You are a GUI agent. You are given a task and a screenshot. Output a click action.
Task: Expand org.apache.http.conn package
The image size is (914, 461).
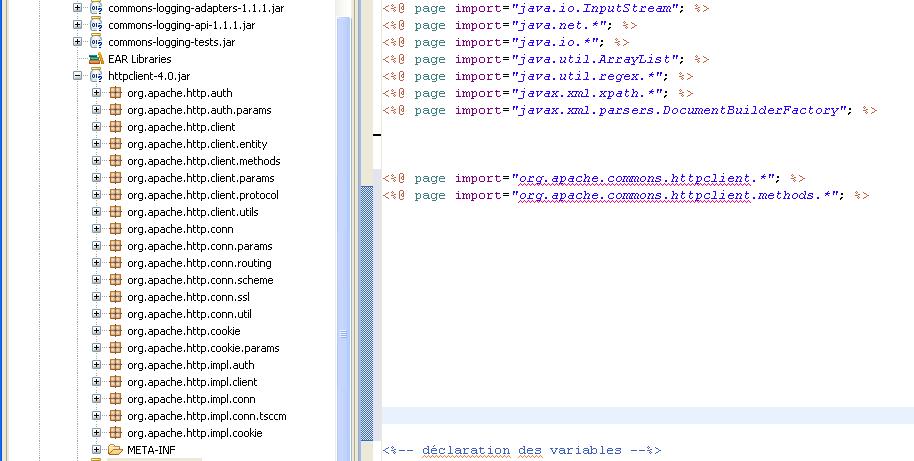click(x=96, y=228)
